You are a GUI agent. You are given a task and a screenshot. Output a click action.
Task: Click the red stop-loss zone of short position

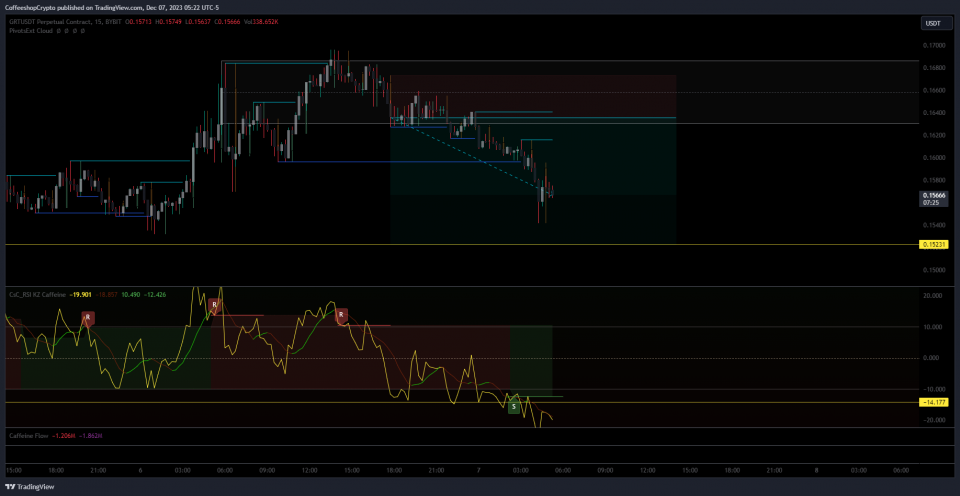pyautogui.click(x=532, y=97)
